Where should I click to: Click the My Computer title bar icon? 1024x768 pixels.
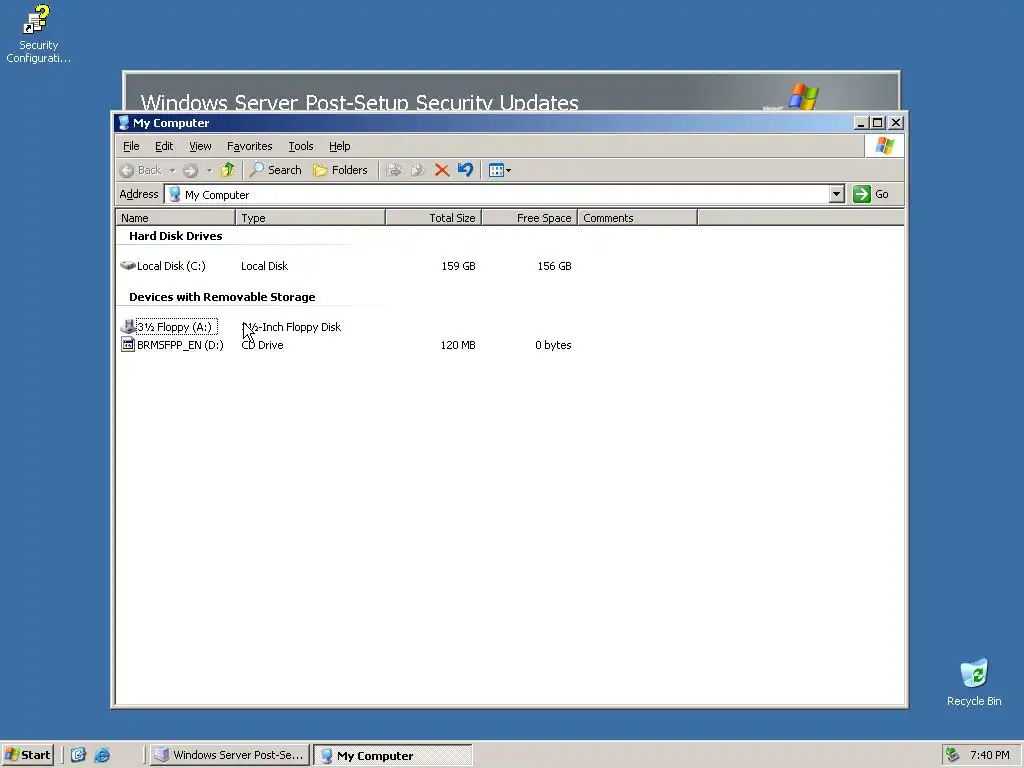coord(123,123)
